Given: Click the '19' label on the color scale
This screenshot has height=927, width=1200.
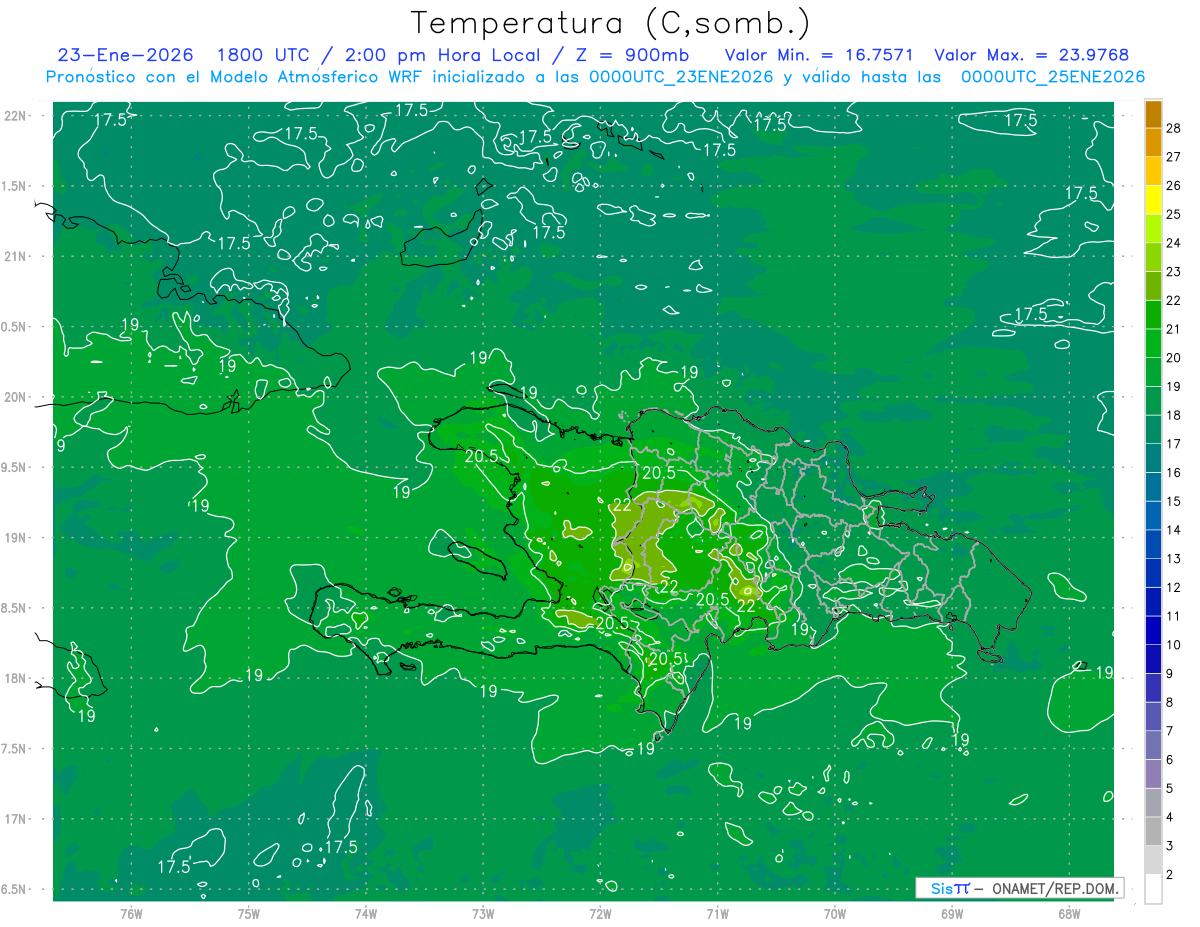Looking at the screenshot, I should (1173, 386).
